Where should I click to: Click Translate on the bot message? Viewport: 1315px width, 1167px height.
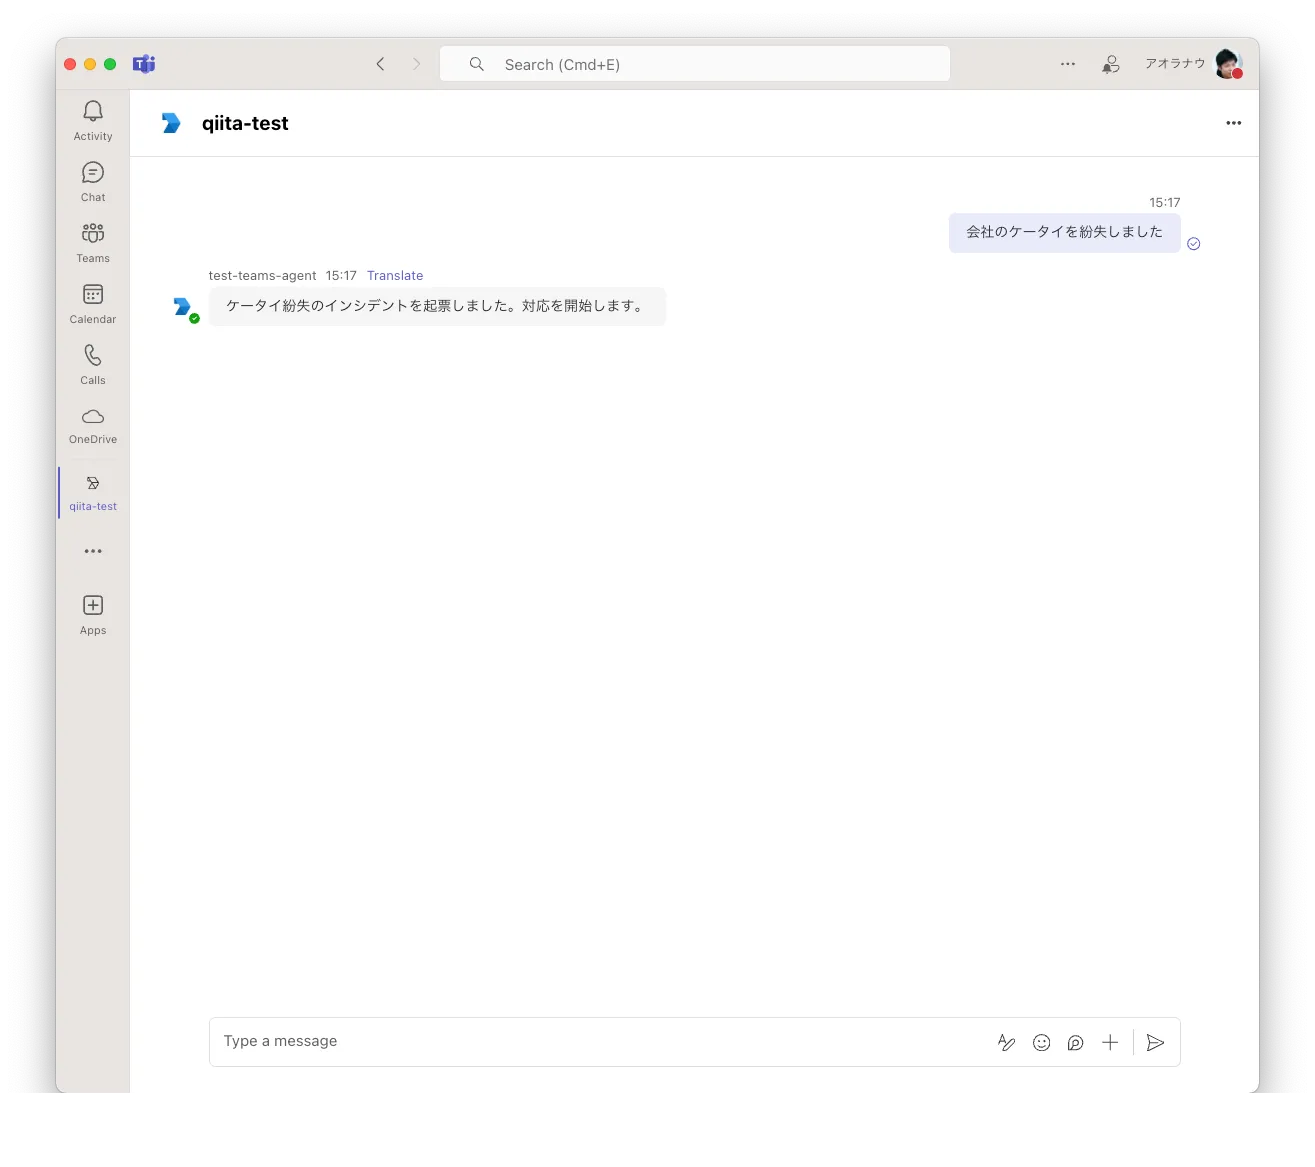[x=395, y=276]
